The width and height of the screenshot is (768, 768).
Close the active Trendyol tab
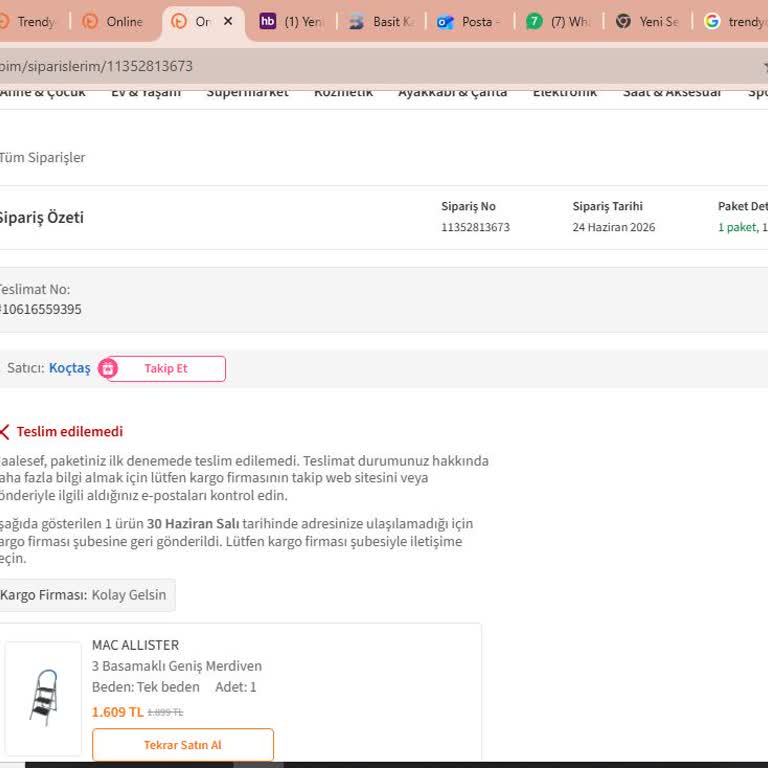228,22
